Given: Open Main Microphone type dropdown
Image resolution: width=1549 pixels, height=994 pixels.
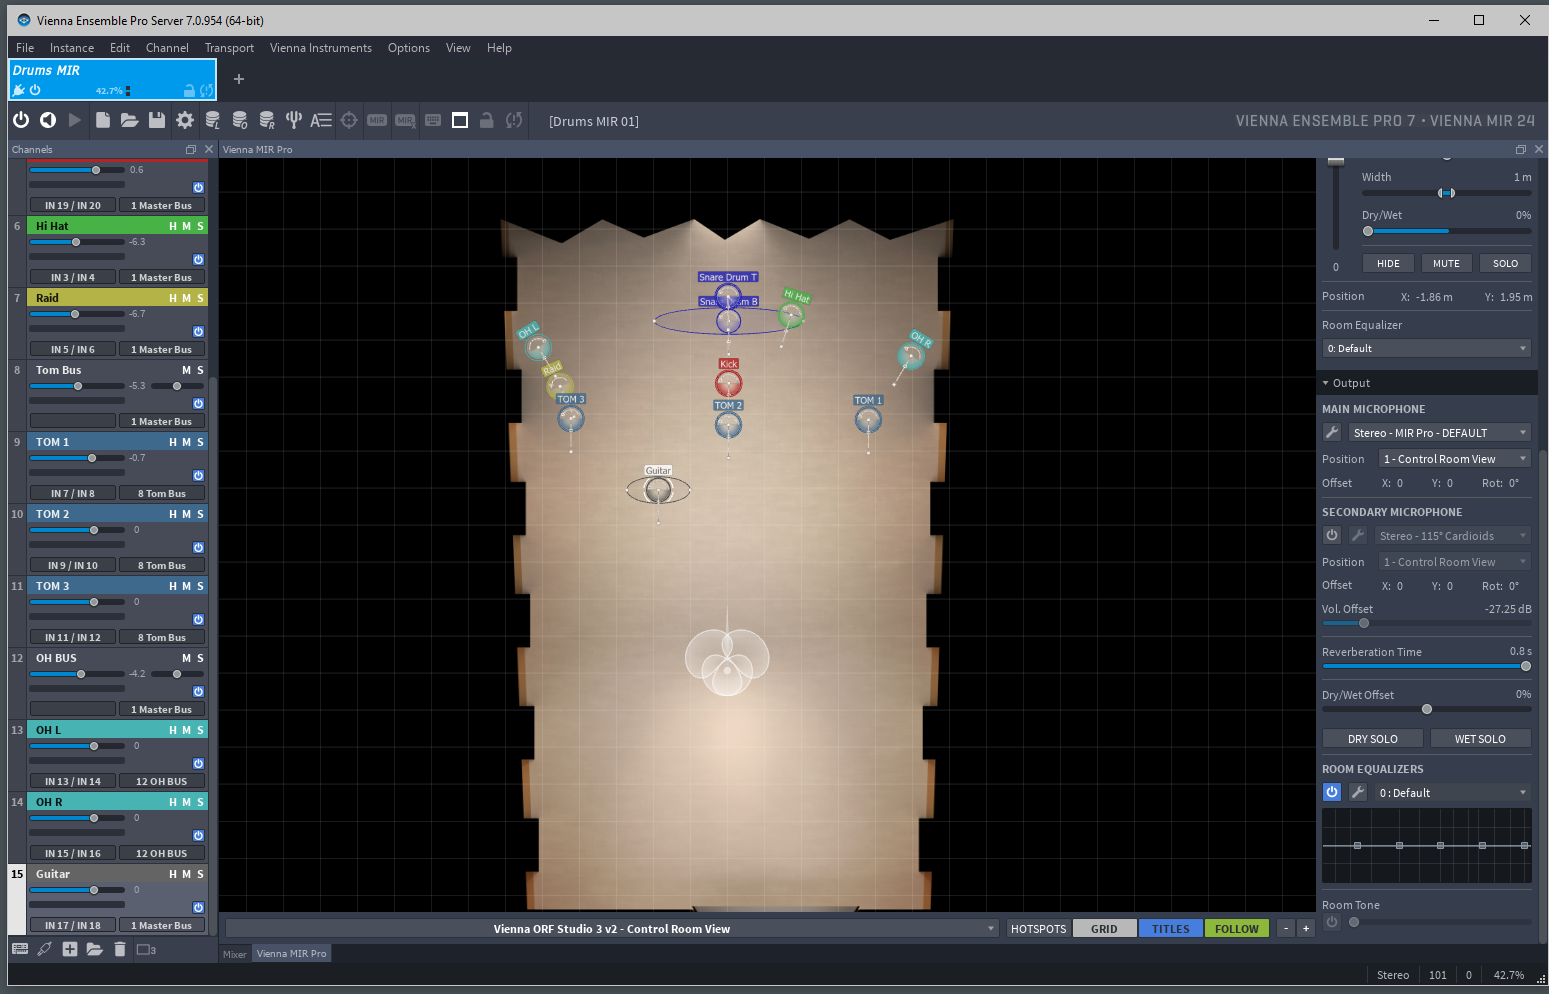Looking at the screenshot, I should pos(1439,432).
